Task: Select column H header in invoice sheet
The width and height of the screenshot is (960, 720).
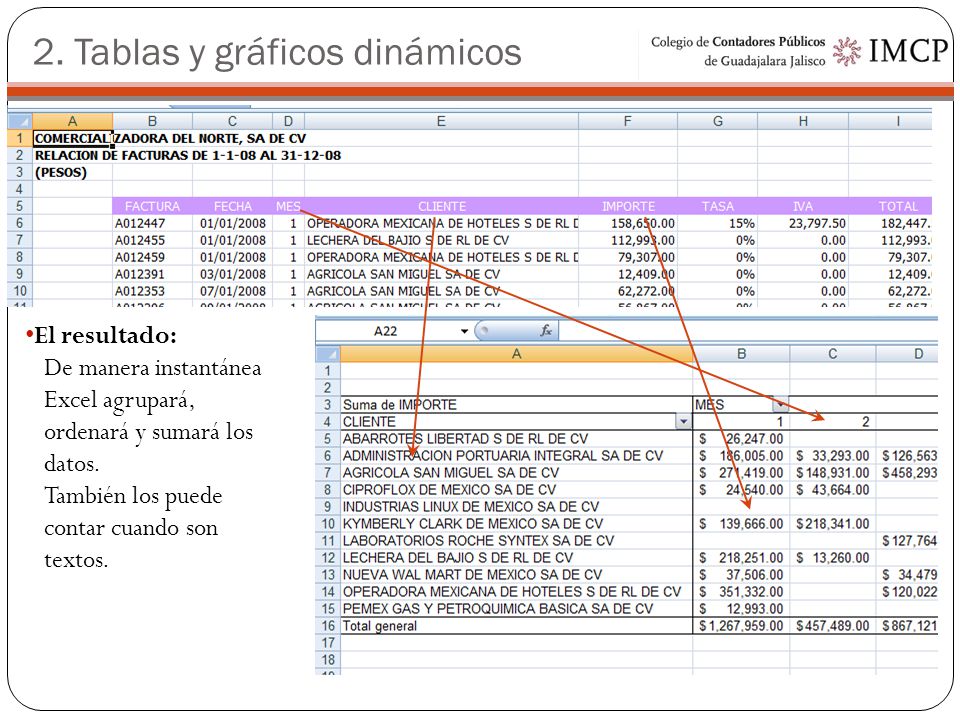Action: tap(803, 121)
